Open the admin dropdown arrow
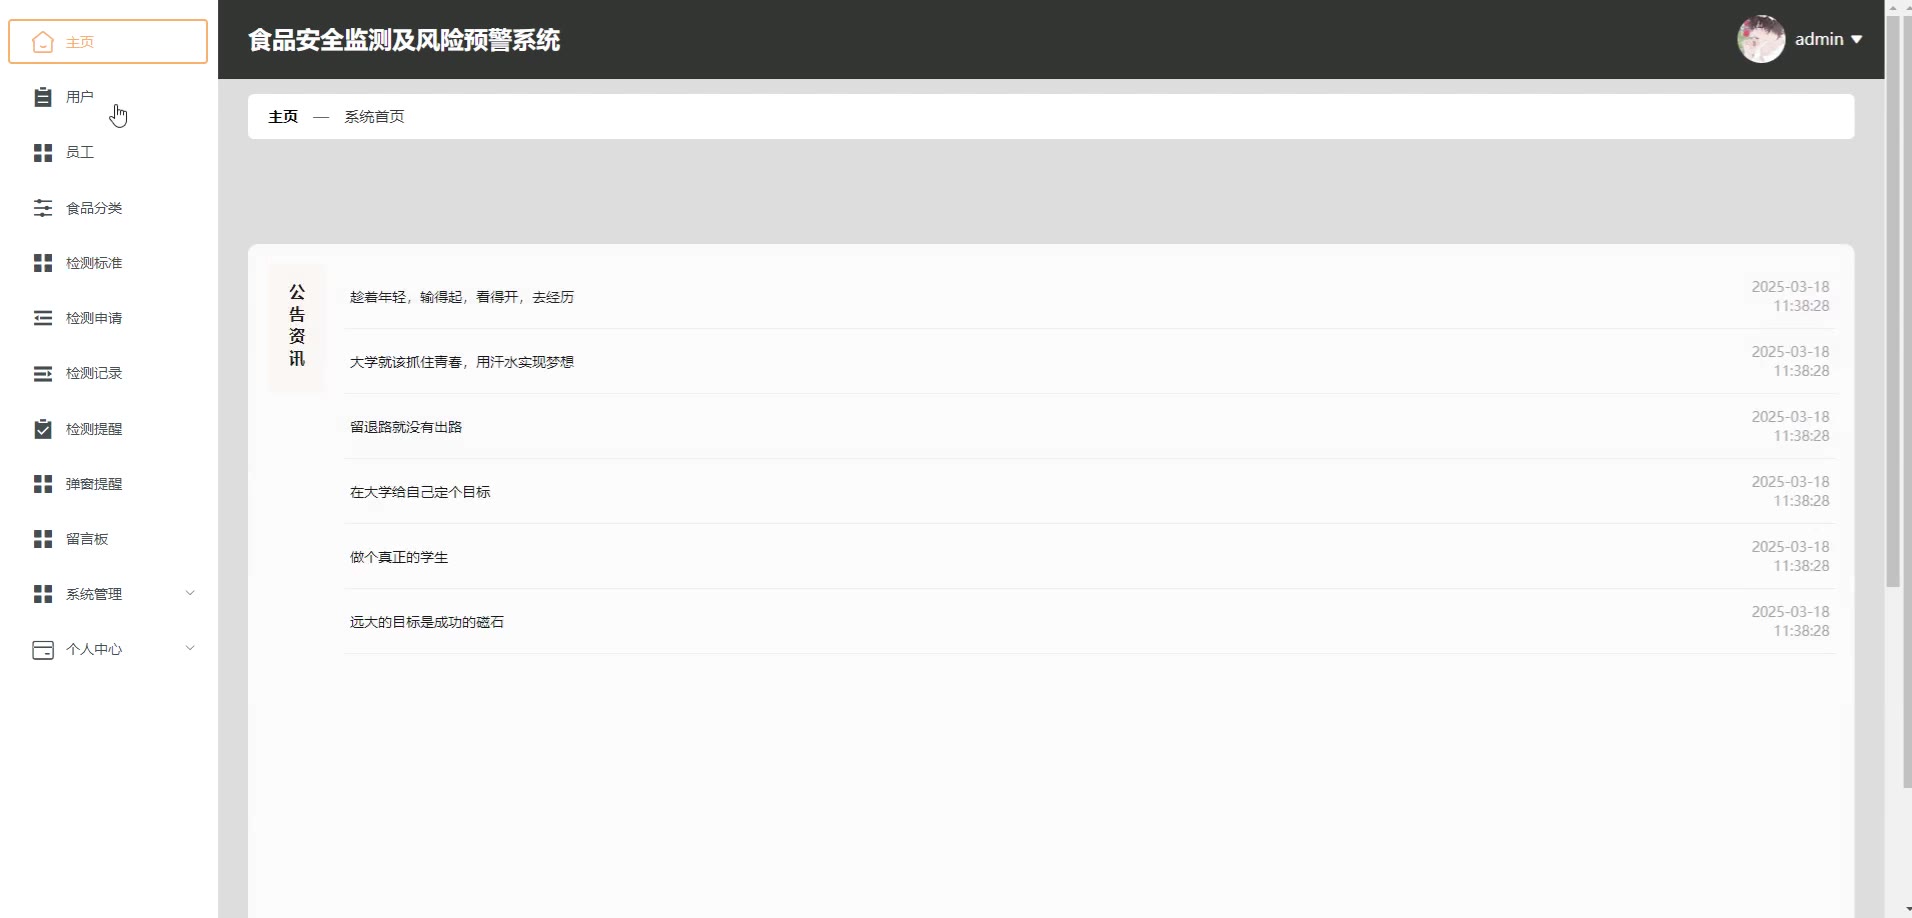 point(1856,40)
